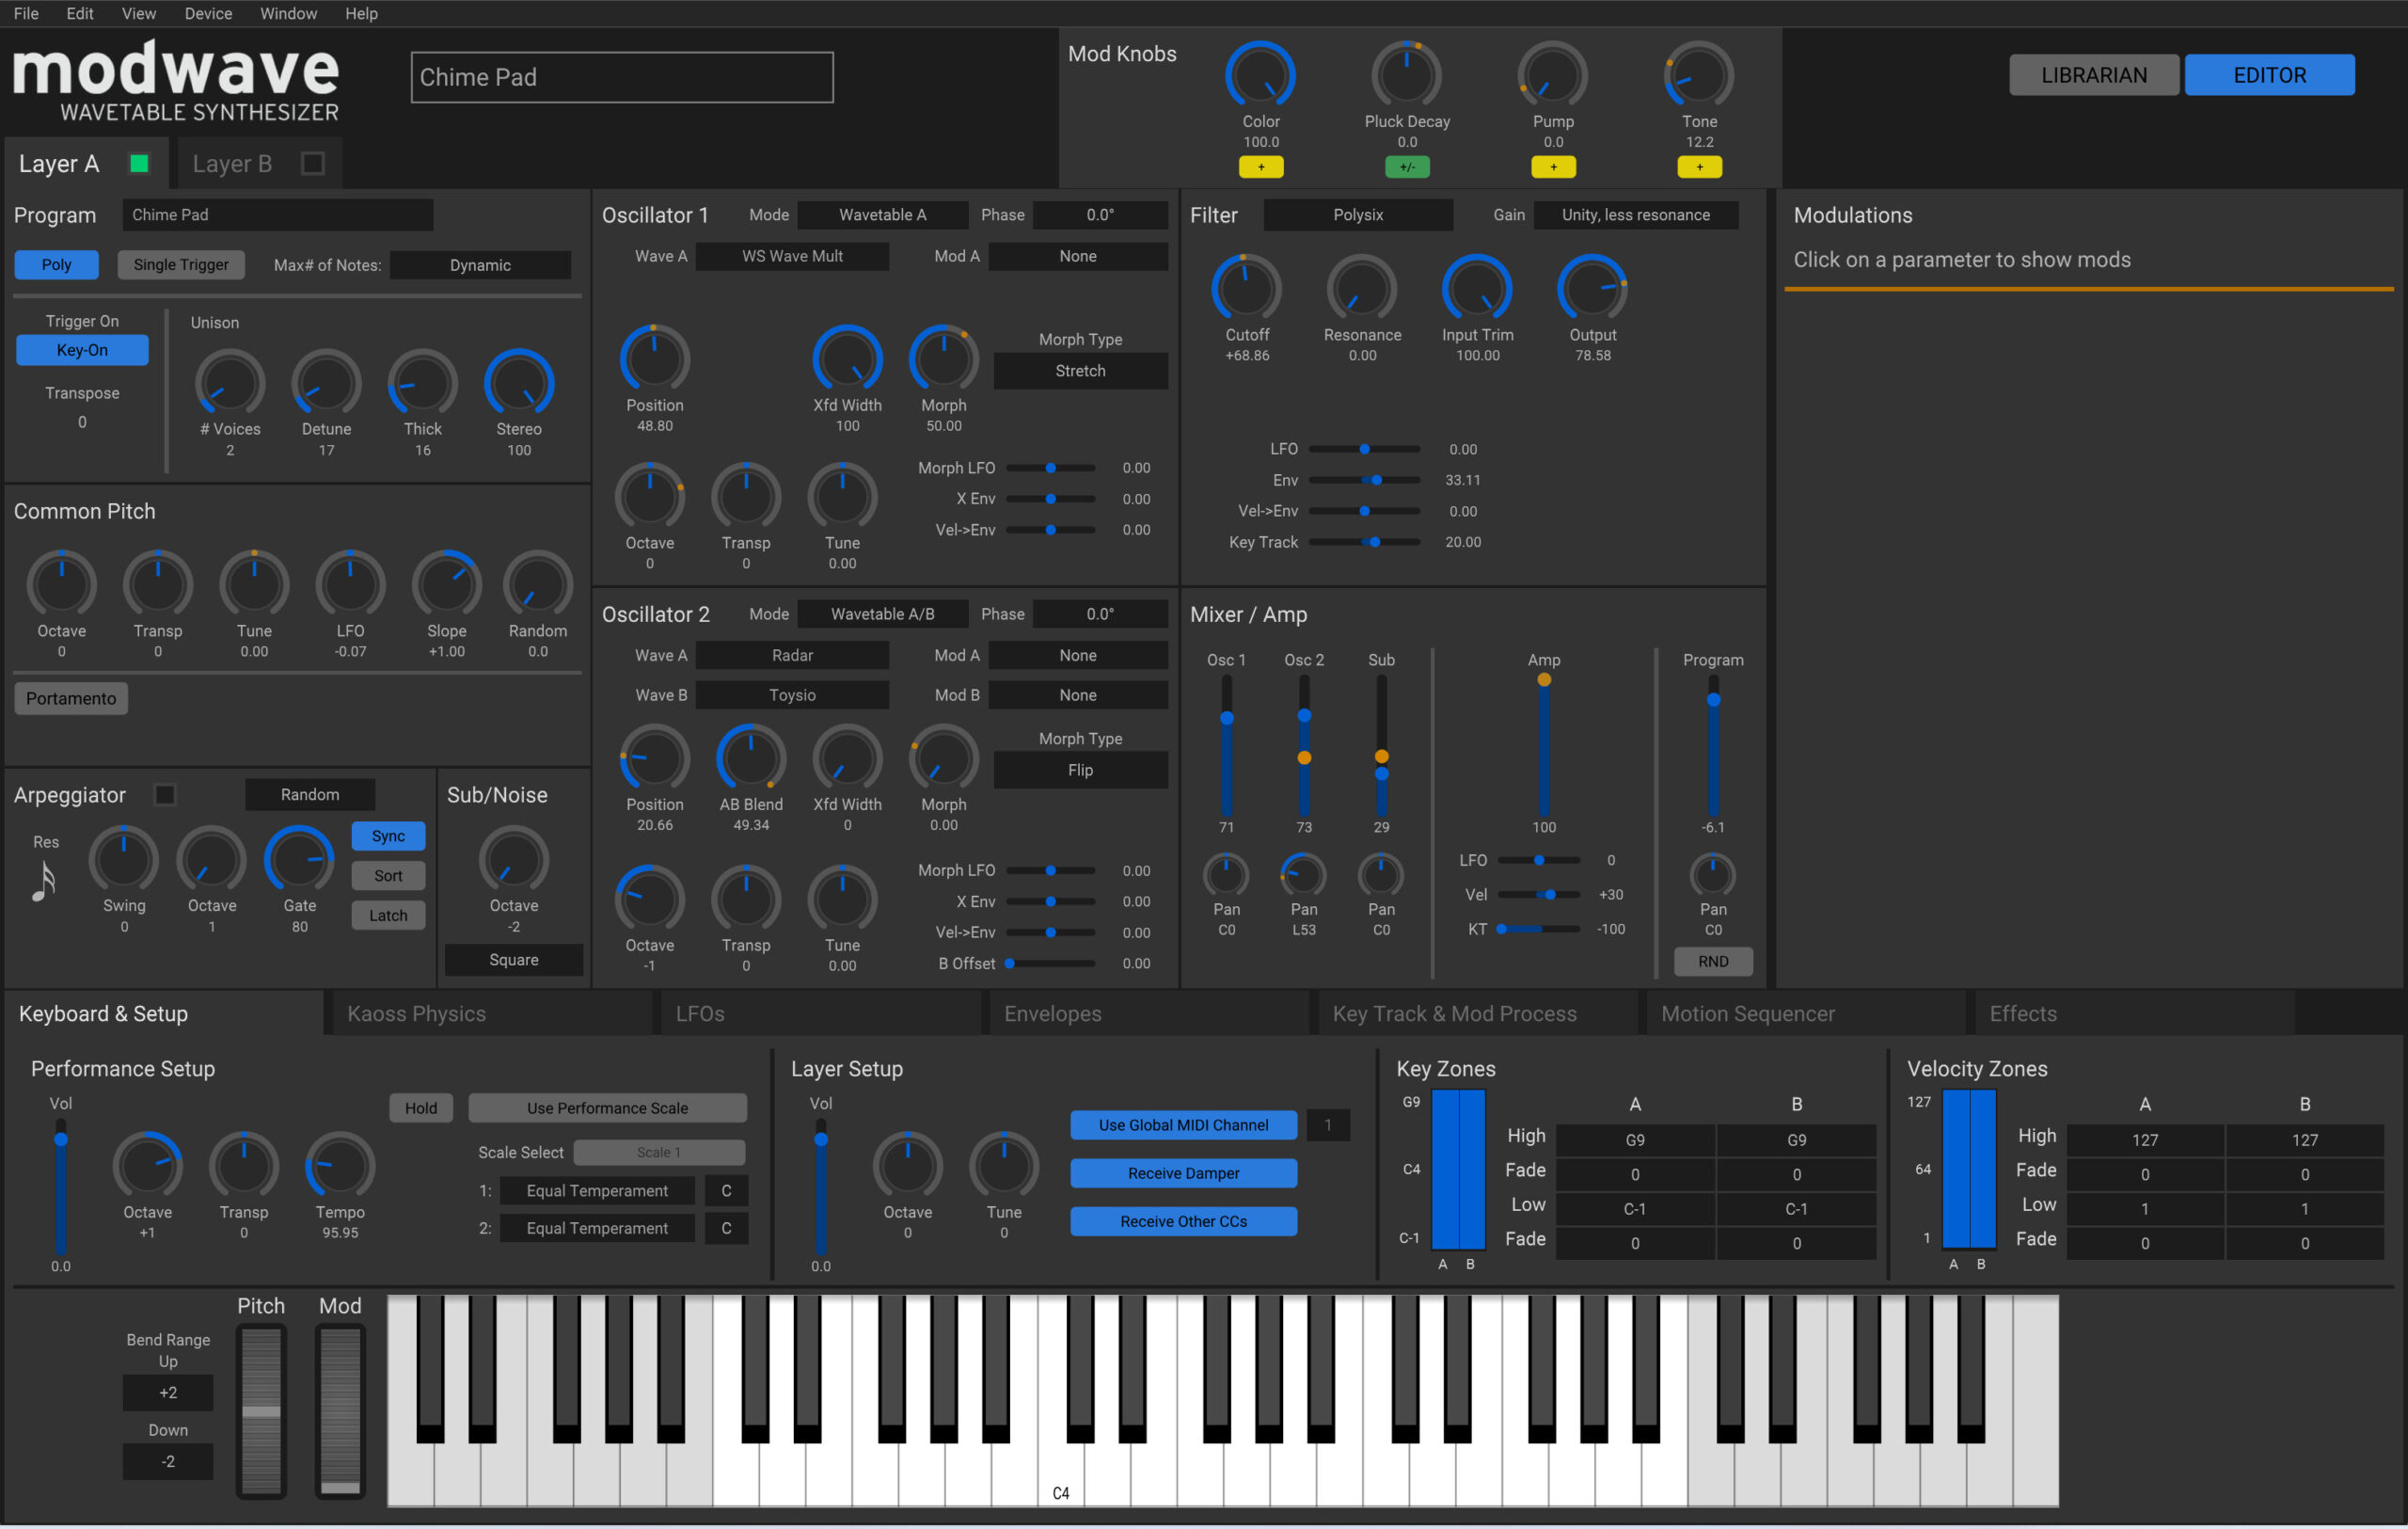Toggle Use Global MIDI Channel
Viewport: 2408px width, 1529px height.
point(1183,1125)
